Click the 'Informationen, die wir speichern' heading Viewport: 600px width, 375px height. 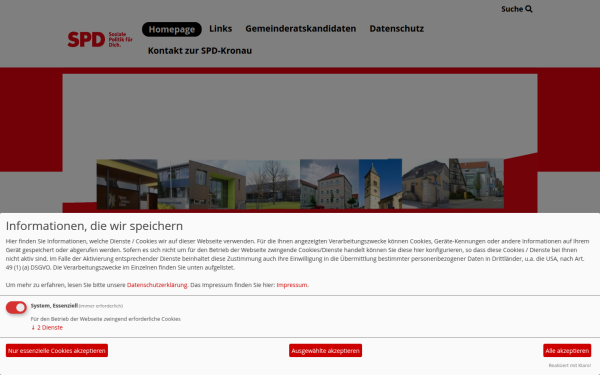tap(94, 226)
